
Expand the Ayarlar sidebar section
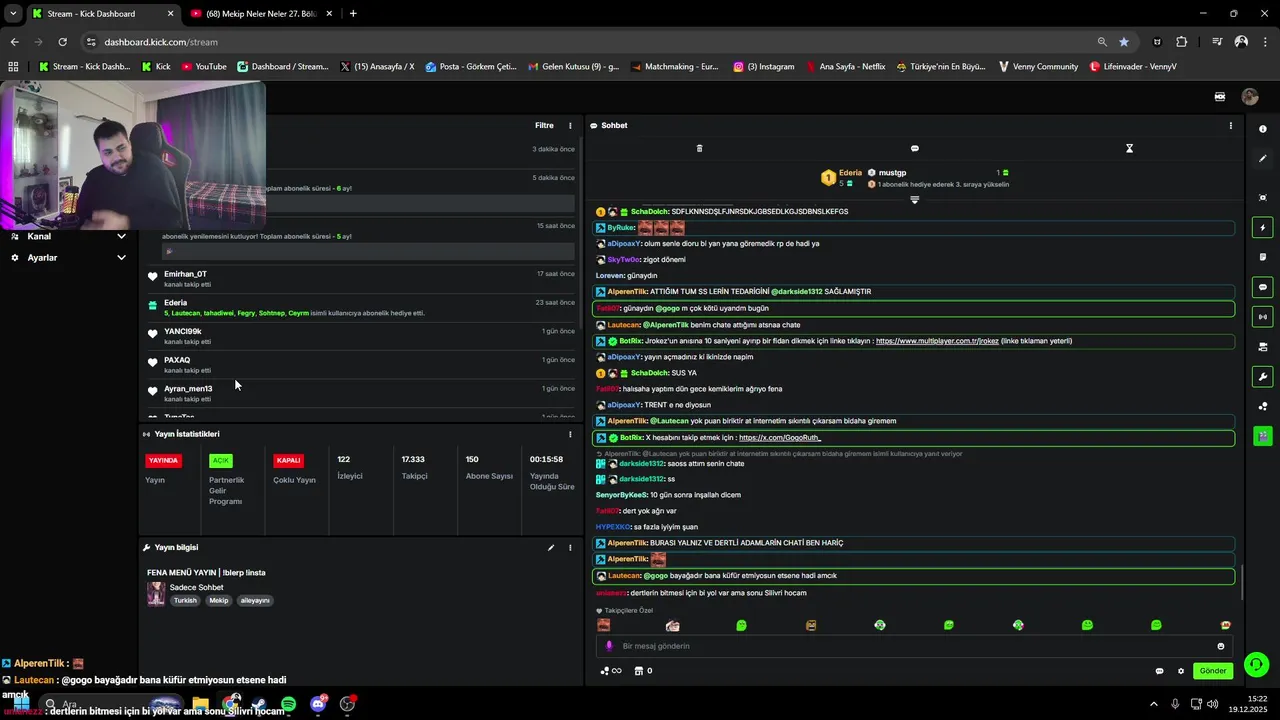pyautogui.click(x=68, y=258)
